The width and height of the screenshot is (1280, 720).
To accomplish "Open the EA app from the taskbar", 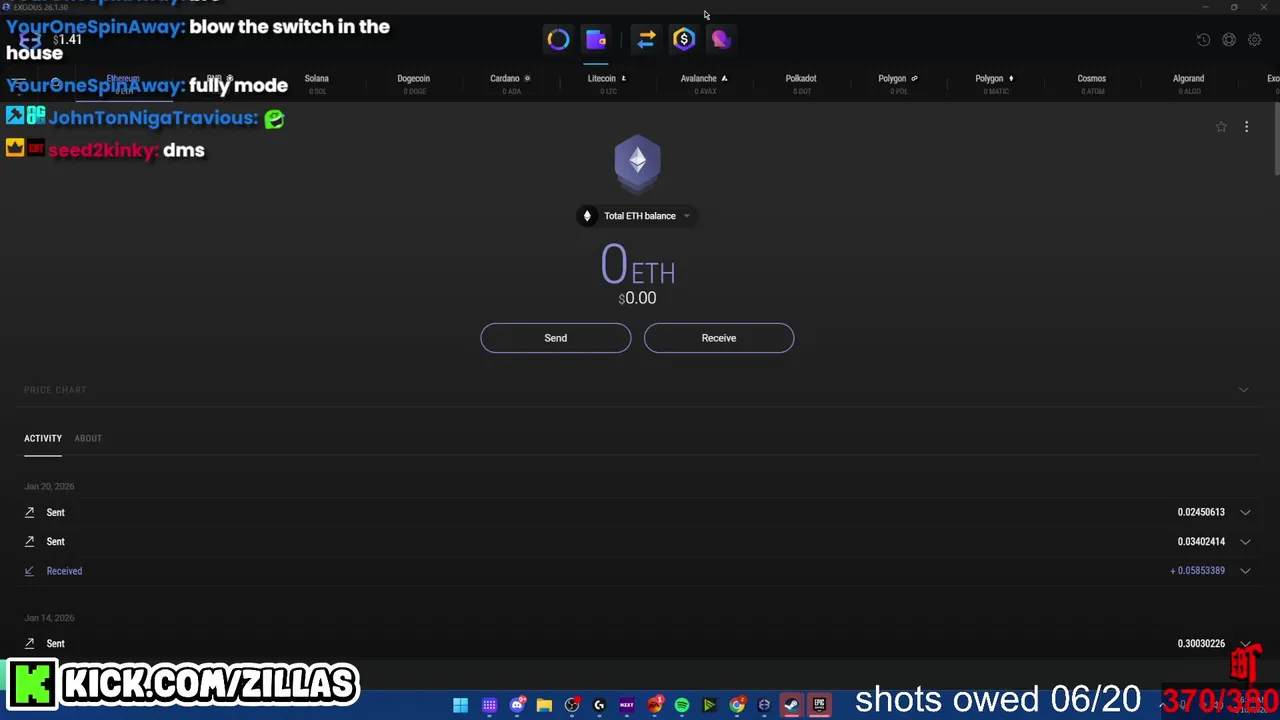I will (x=654, y=705).
